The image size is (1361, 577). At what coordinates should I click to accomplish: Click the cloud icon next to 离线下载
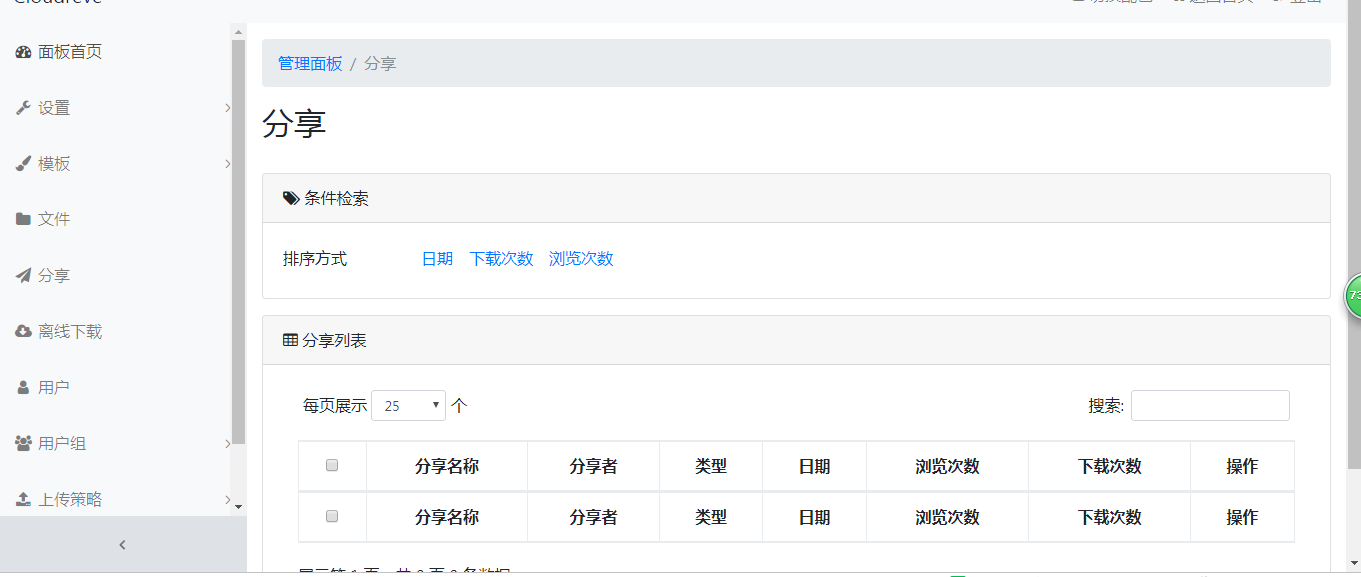pyautogui.click(x=22, y=331)
